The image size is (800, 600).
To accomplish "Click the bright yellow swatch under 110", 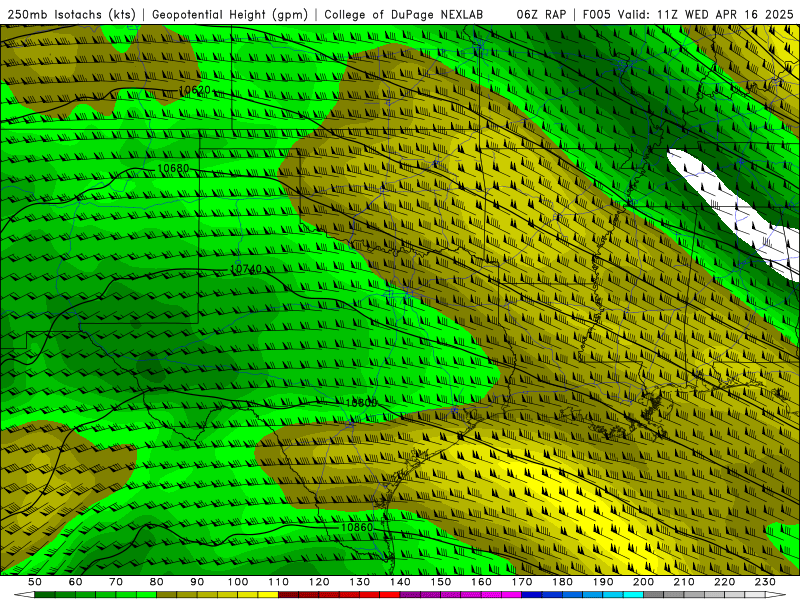I will click(268, 595).
